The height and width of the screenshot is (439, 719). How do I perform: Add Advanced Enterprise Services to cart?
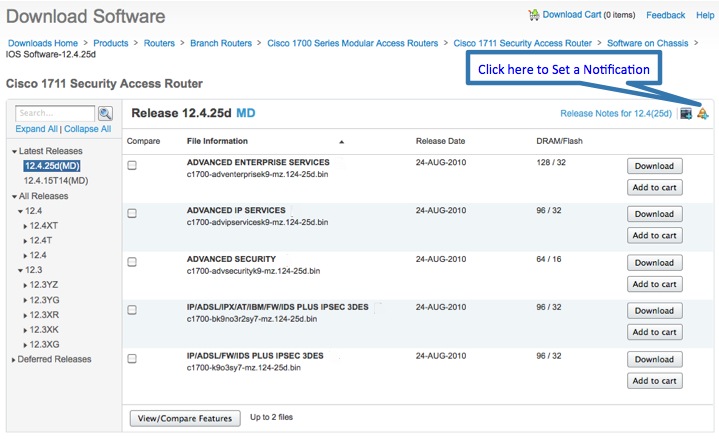tap(654, 187)
